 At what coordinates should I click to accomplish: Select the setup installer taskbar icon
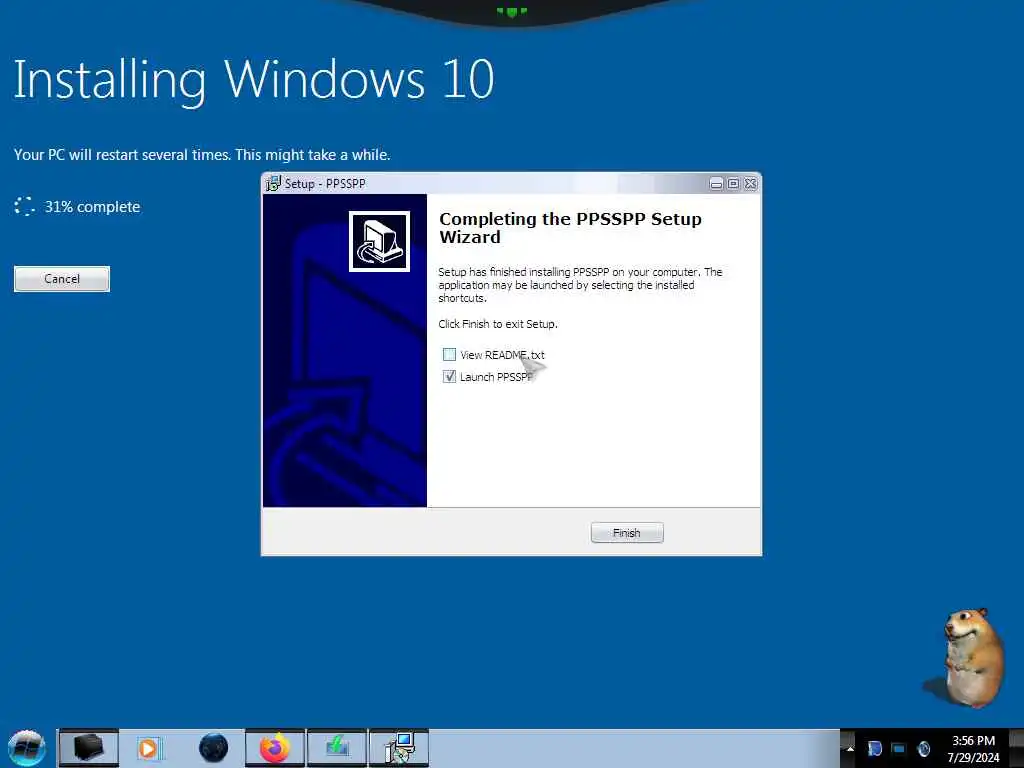coord(399,748)
